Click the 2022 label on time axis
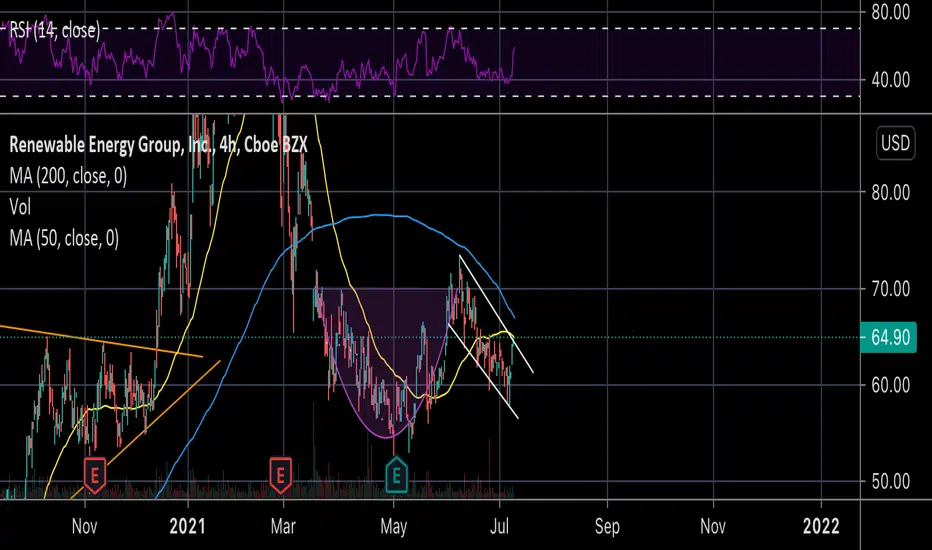 (x=821, y=526)
